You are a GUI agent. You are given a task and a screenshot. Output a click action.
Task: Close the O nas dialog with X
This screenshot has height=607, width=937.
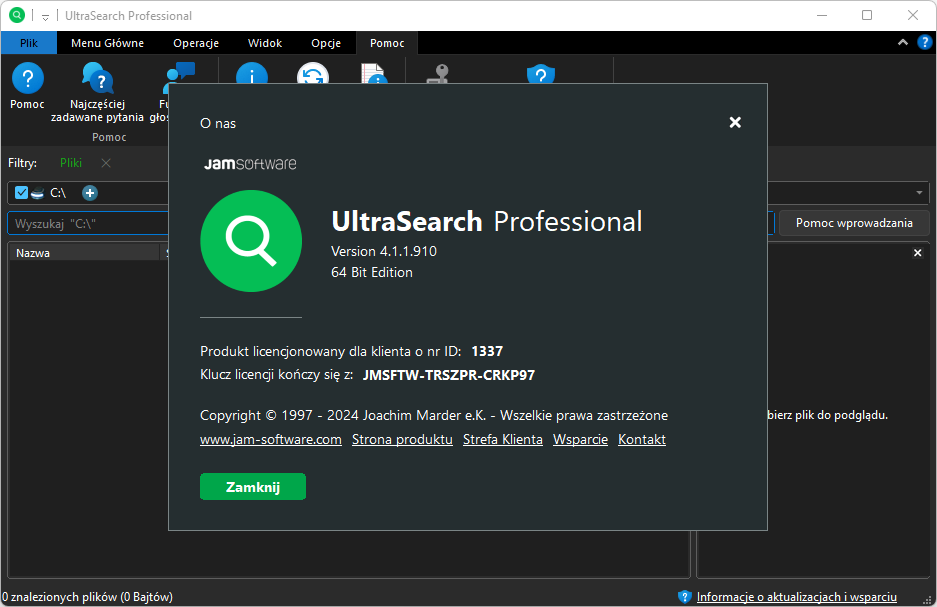[x=735, y=122]
